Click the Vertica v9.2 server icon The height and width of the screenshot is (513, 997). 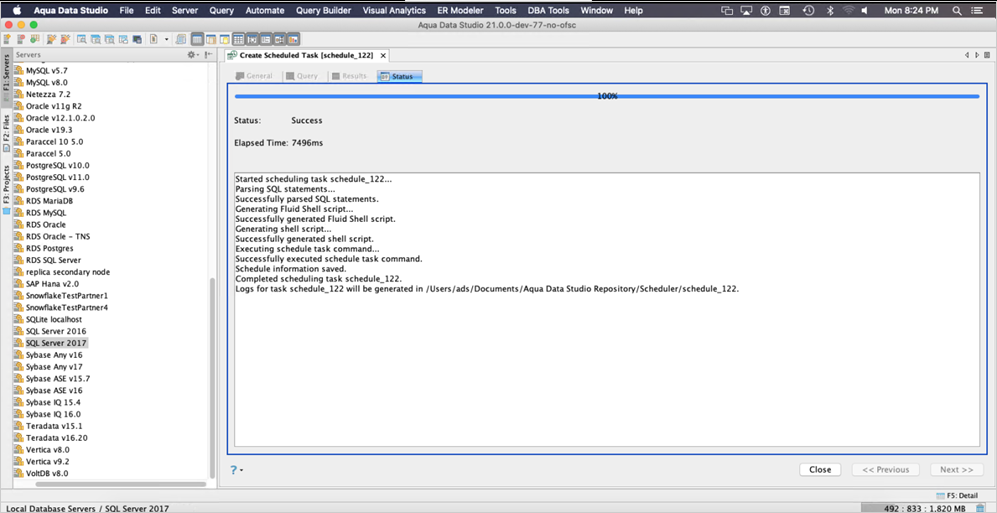18,462
